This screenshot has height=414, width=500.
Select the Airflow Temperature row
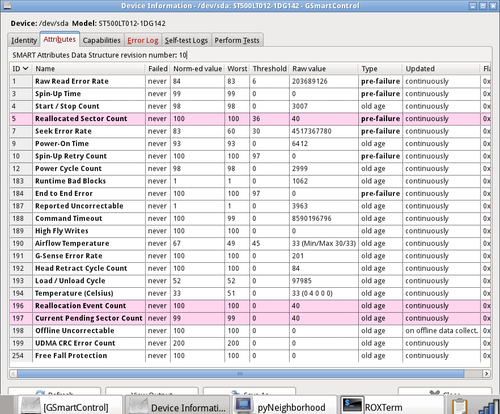point(250,243)
